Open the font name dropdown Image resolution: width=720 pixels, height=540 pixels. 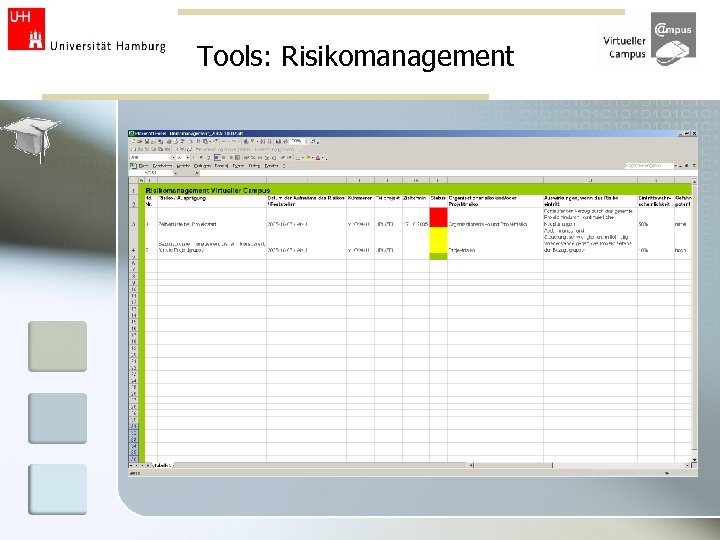coord(173,158)
